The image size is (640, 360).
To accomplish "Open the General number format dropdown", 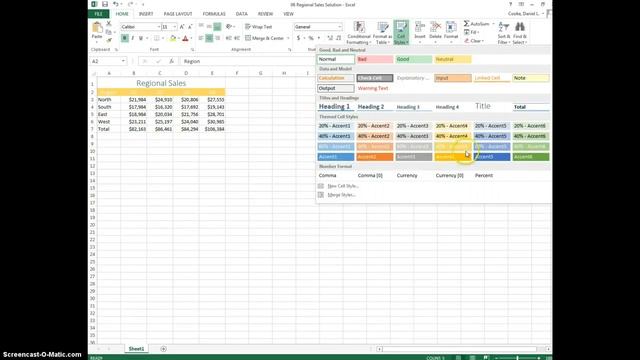I will tap(339, 27).
